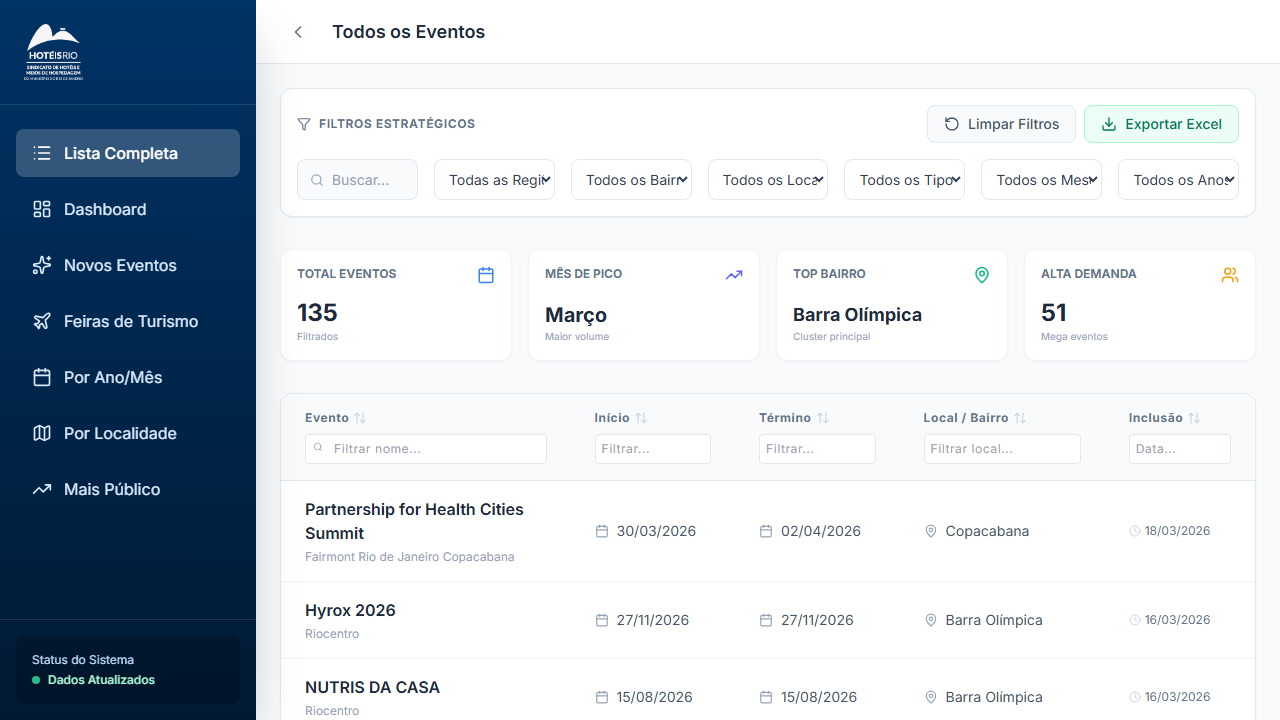Image resolution: width=1280 pixels, height=720 pixels.
Task: Open Novos Eventos via its sparkle icon
Action: click(x=41, y=265)
